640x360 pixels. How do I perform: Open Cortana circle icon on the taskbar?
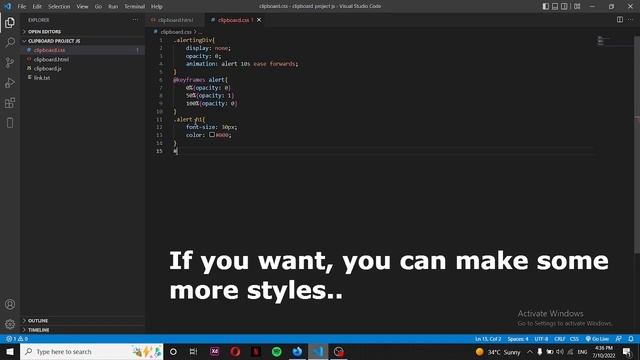[173, 351]
